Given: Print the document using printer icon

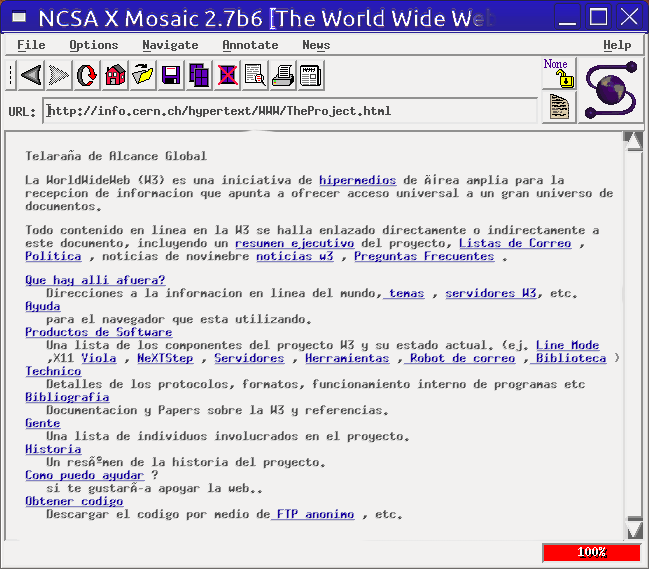Looking at the screenshot, I should [x=283, y=75].
